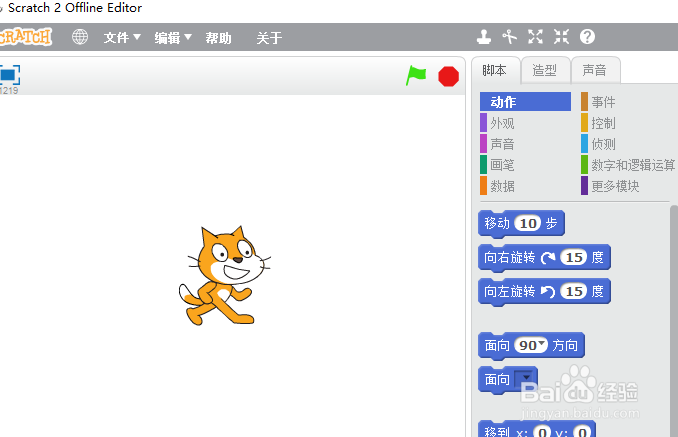
Task: Click the blocks palette vertical scrollbar
Action: 674,320
